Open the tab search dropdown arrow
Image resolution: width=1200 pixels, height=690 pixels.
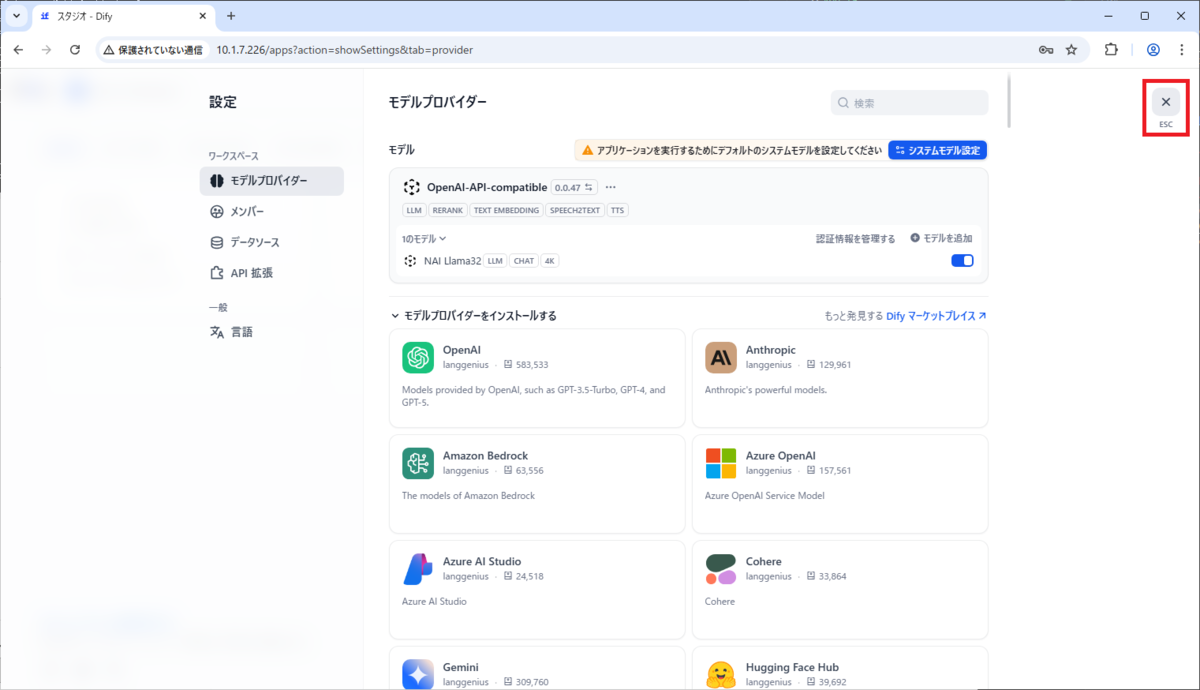click(17, 16)
